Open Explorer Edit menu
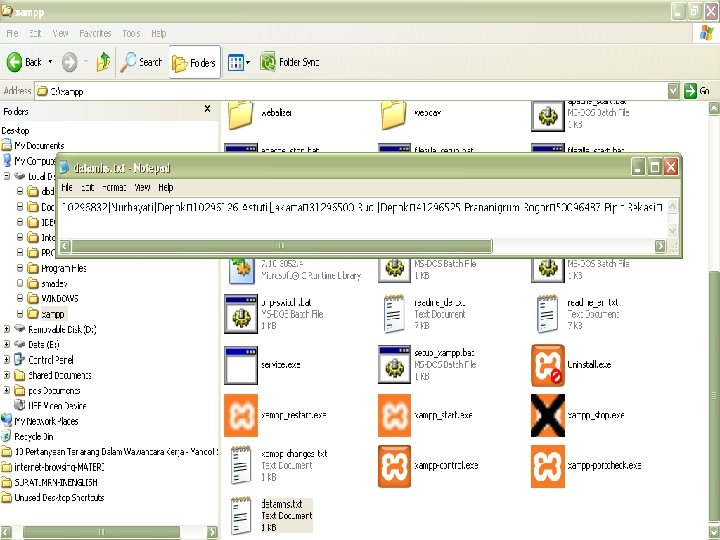The width and height of the screenshot is (720, 540). [35, 33]
